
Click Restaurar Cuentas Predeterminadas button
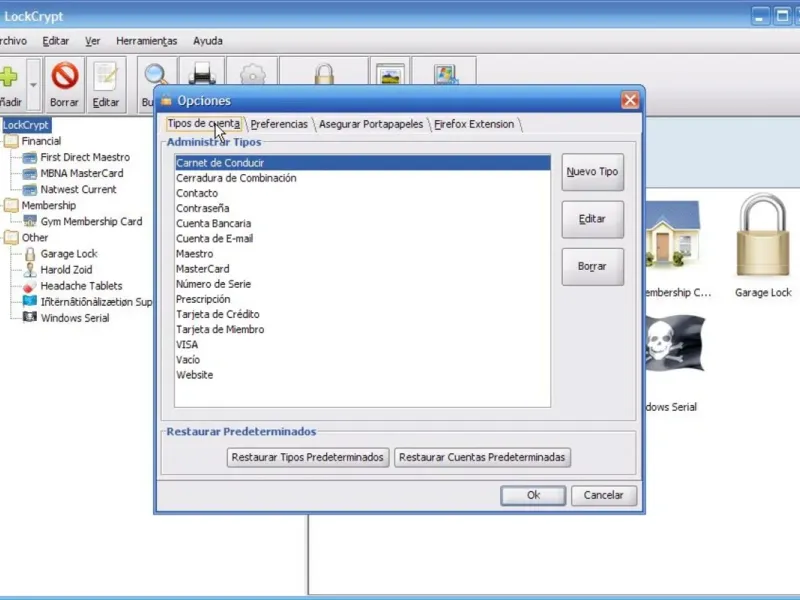coord(482,457)
